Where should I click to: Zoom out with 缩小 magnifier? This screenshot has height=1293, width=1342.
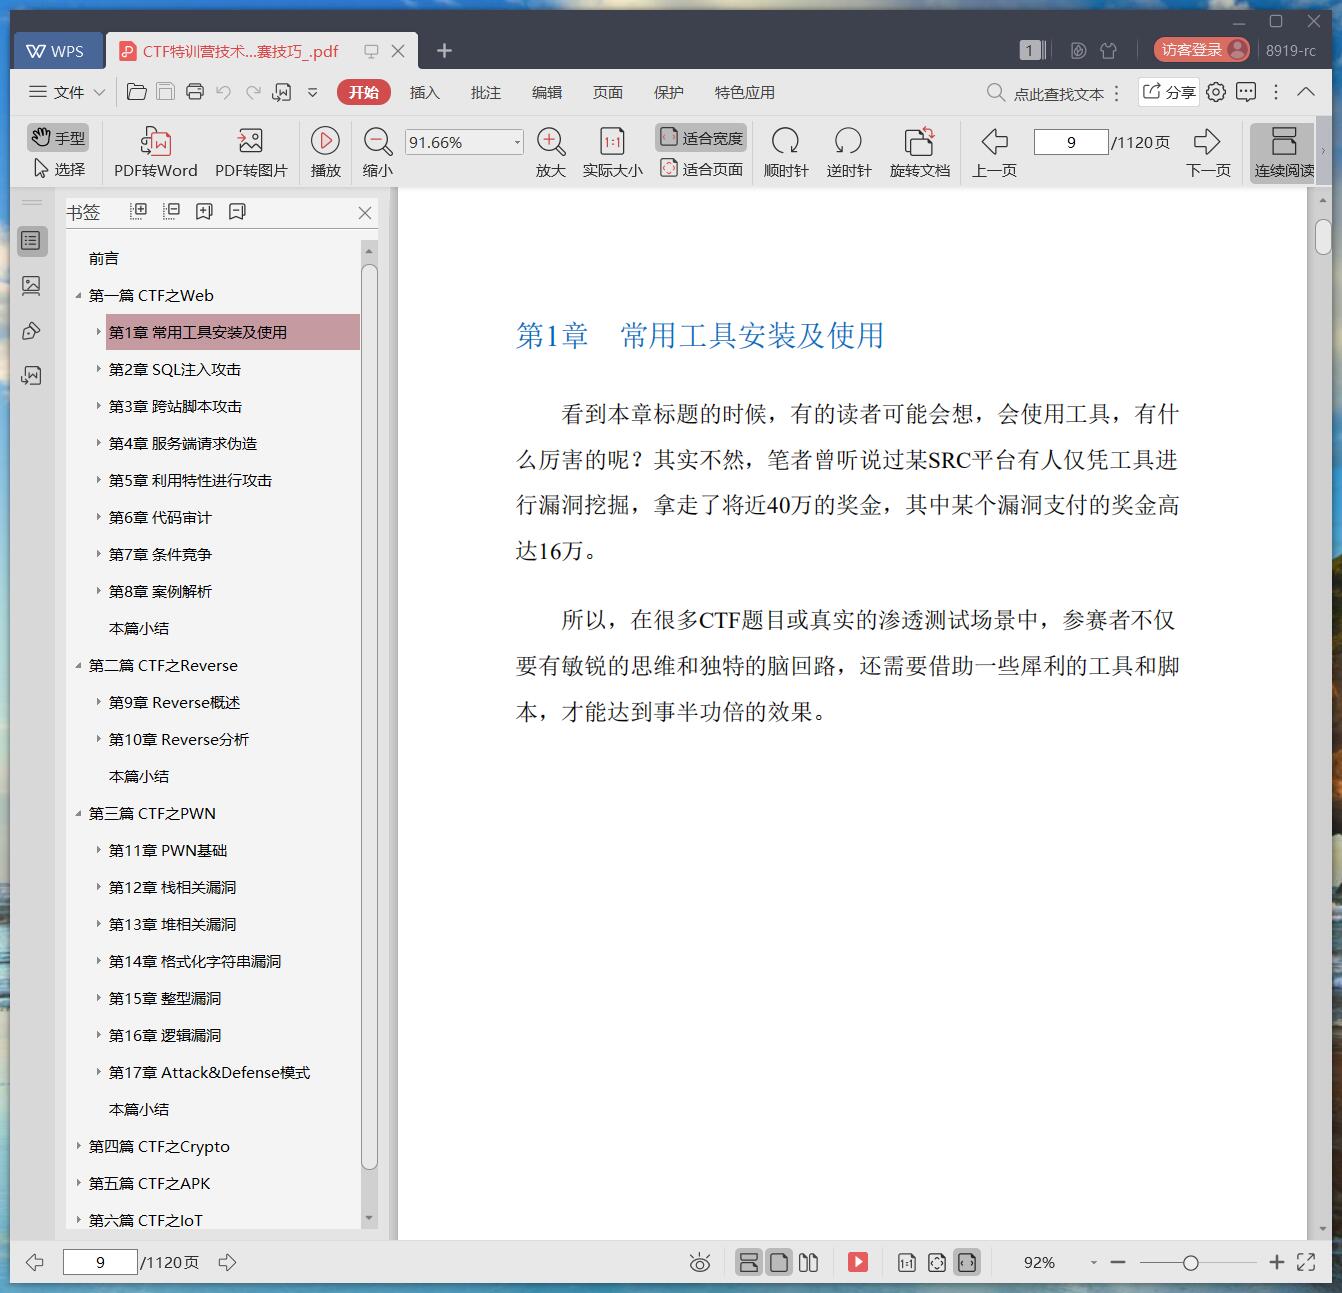tap(377, 152)
